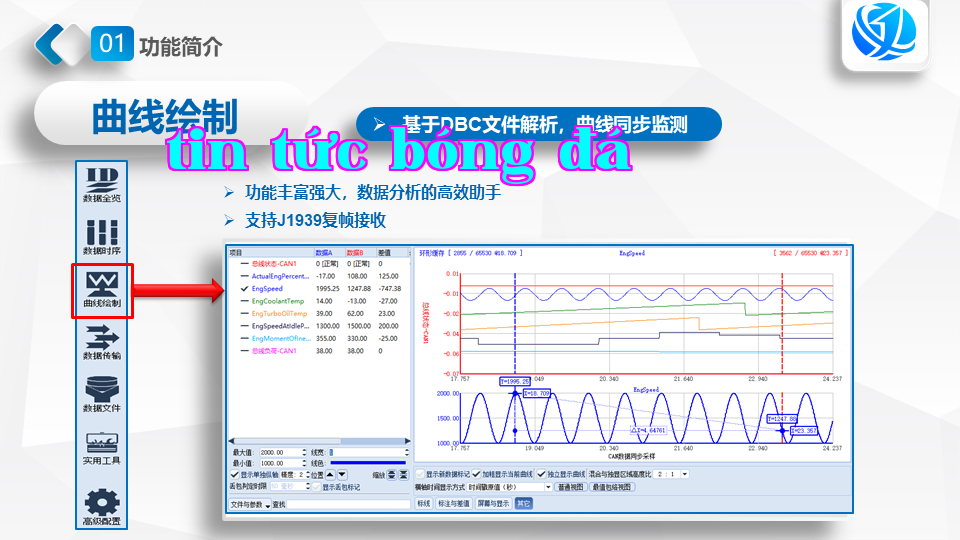Viewport: 960px width, 540px height.
Task: Open the 混合与独显区域高度比 2:1 dropdown
Action: coord(672,474)
